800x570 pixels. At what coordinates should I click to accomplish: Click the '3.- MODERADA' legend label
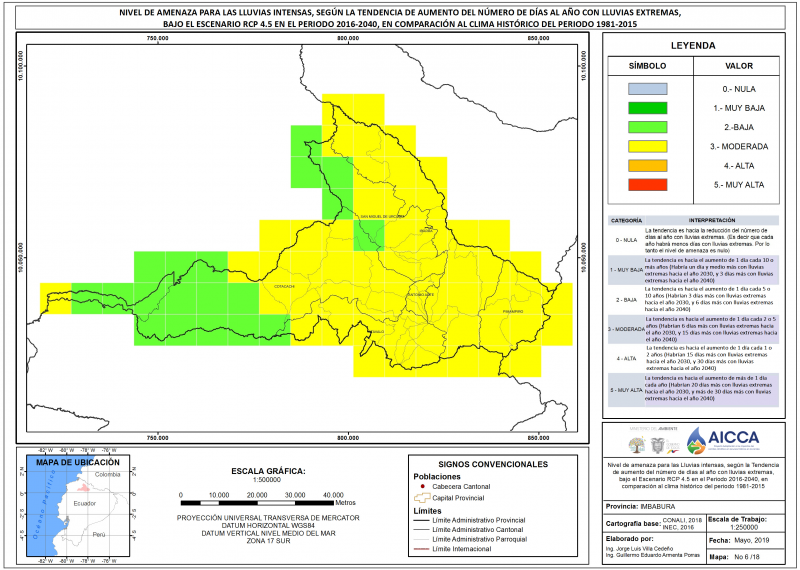point(739,146)
